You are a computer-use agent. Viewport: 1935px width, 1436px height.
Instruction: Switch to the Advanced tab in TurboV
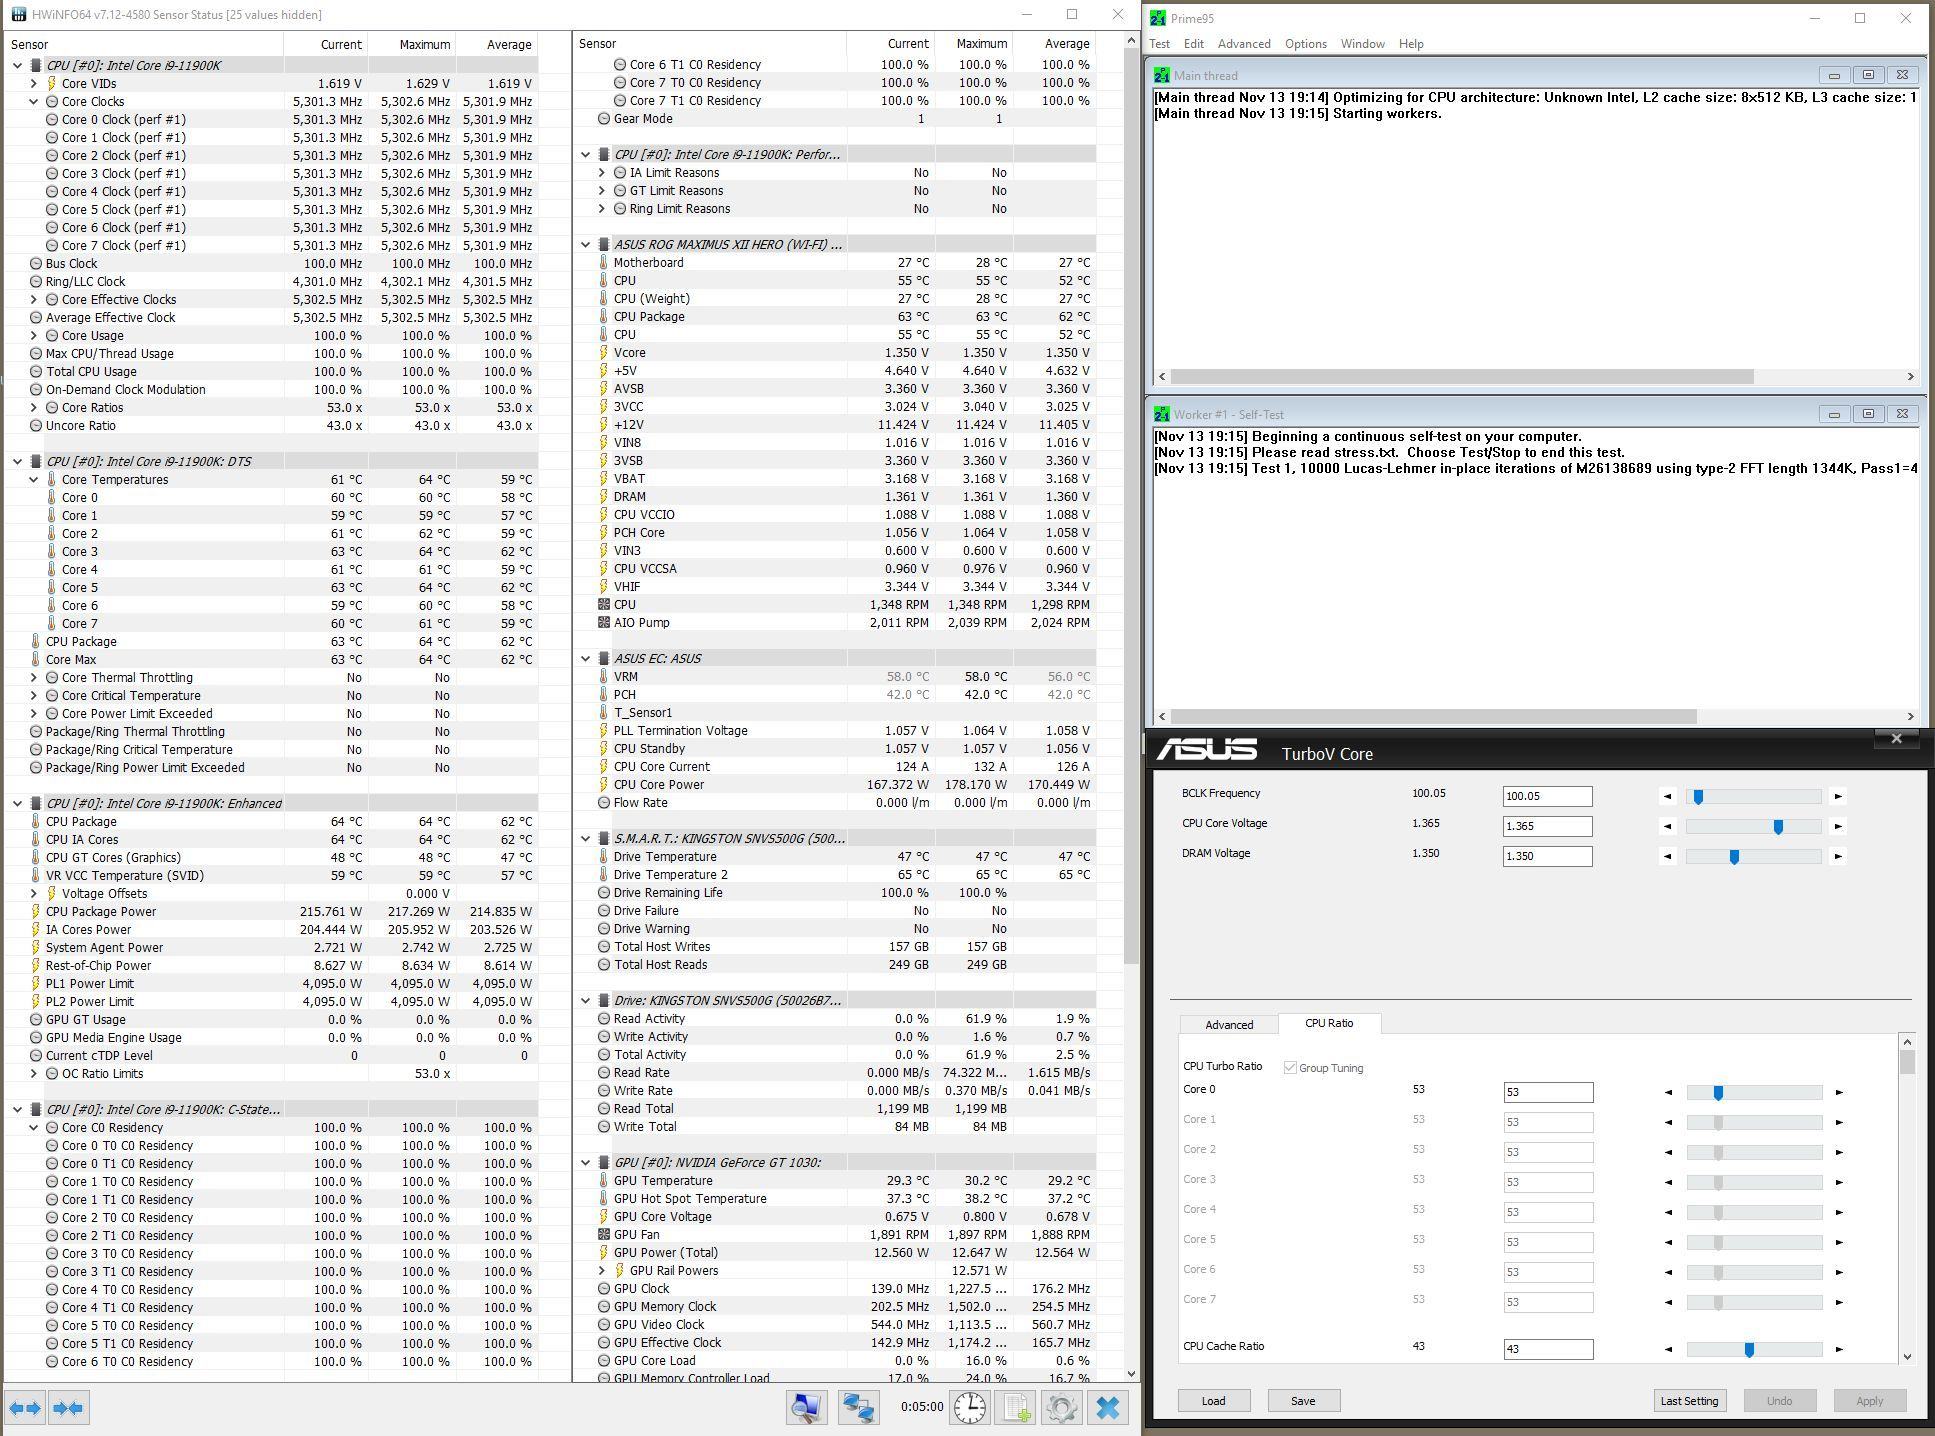(x=1228, y=1025)
